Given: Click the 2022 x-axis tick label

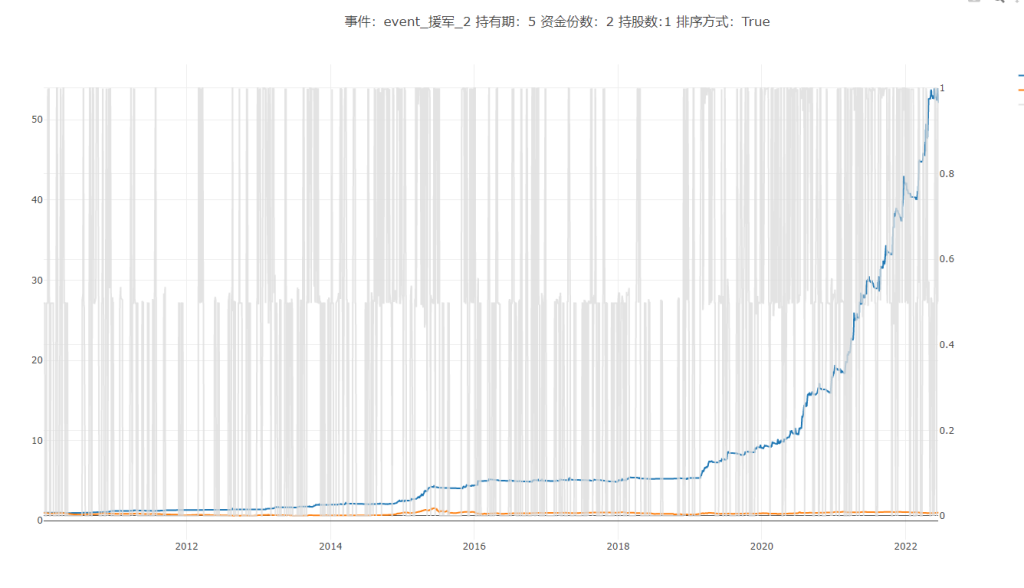Looking at the screenshot, I should point(905,546).
